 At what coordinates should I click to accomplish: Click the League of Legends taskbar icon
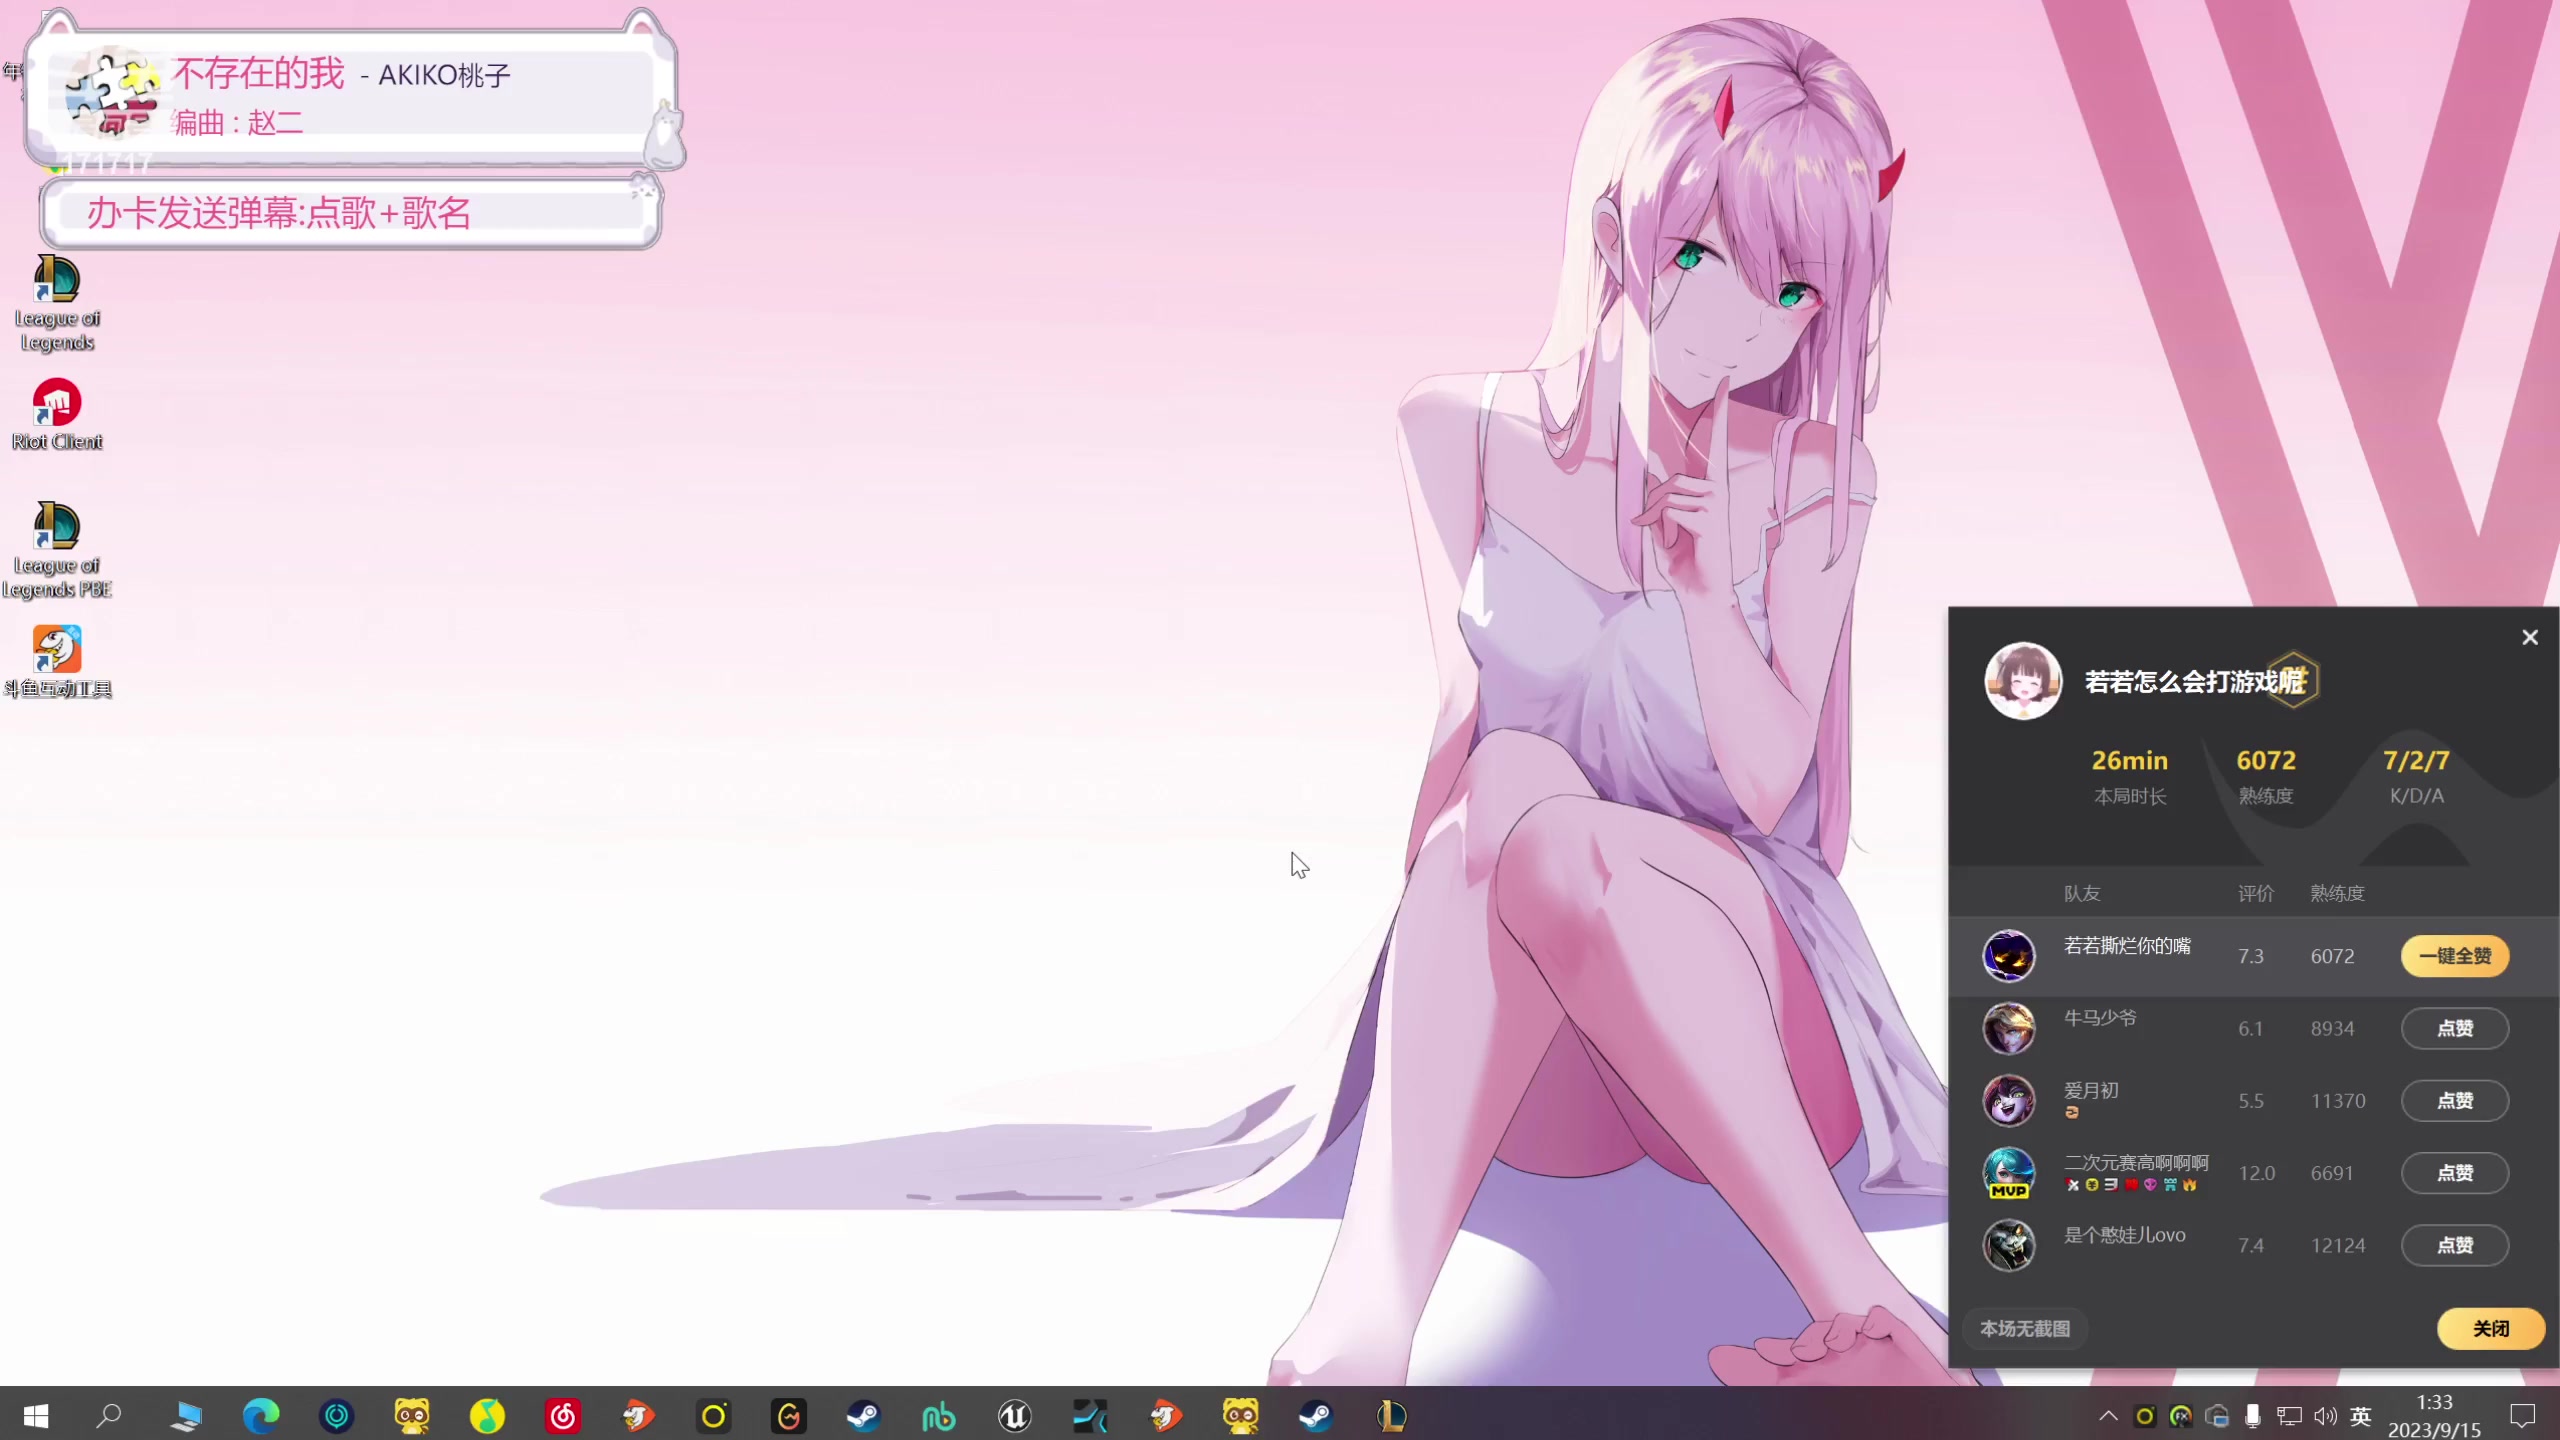click(x=1391, y=1416)
